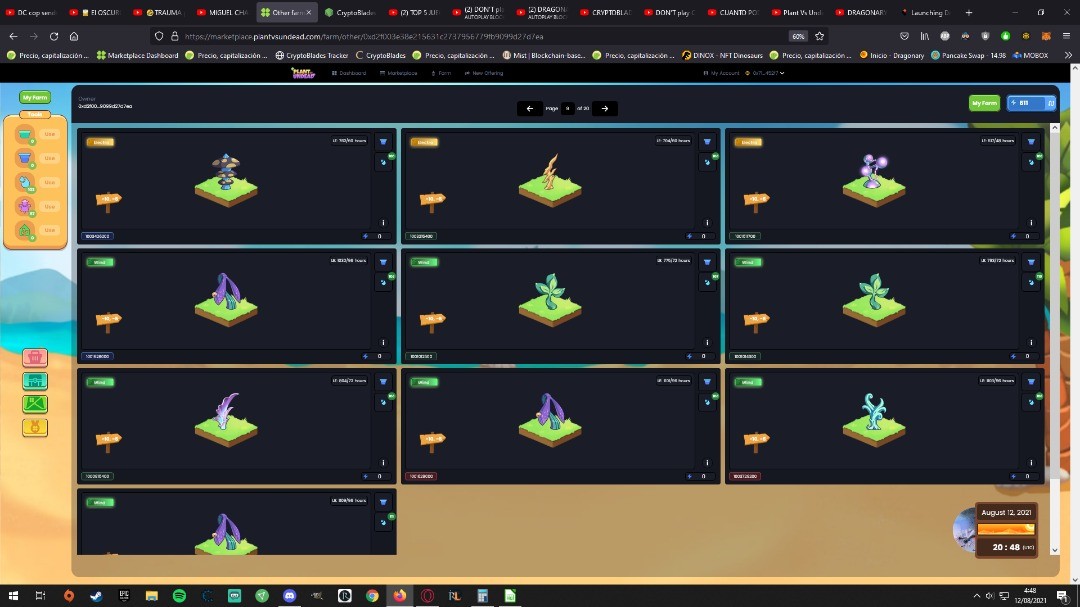Show info for the mushroom plant card
The image size is (1080, 607).
[x=384, y=223]
